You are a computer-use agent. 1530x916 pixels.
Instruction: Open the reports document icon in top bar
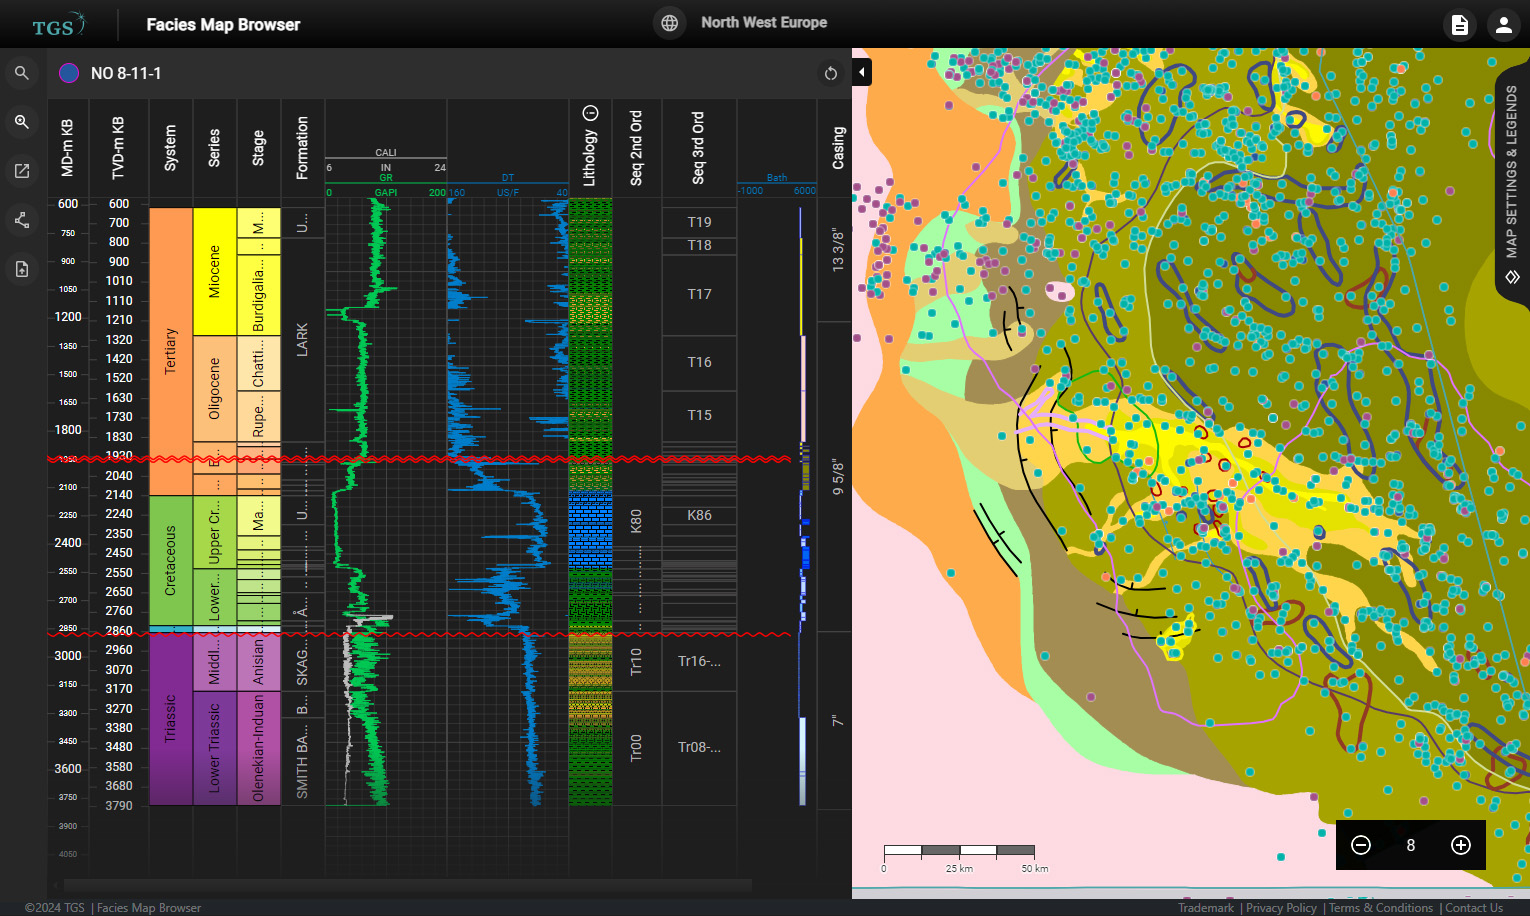point(1459,23)
